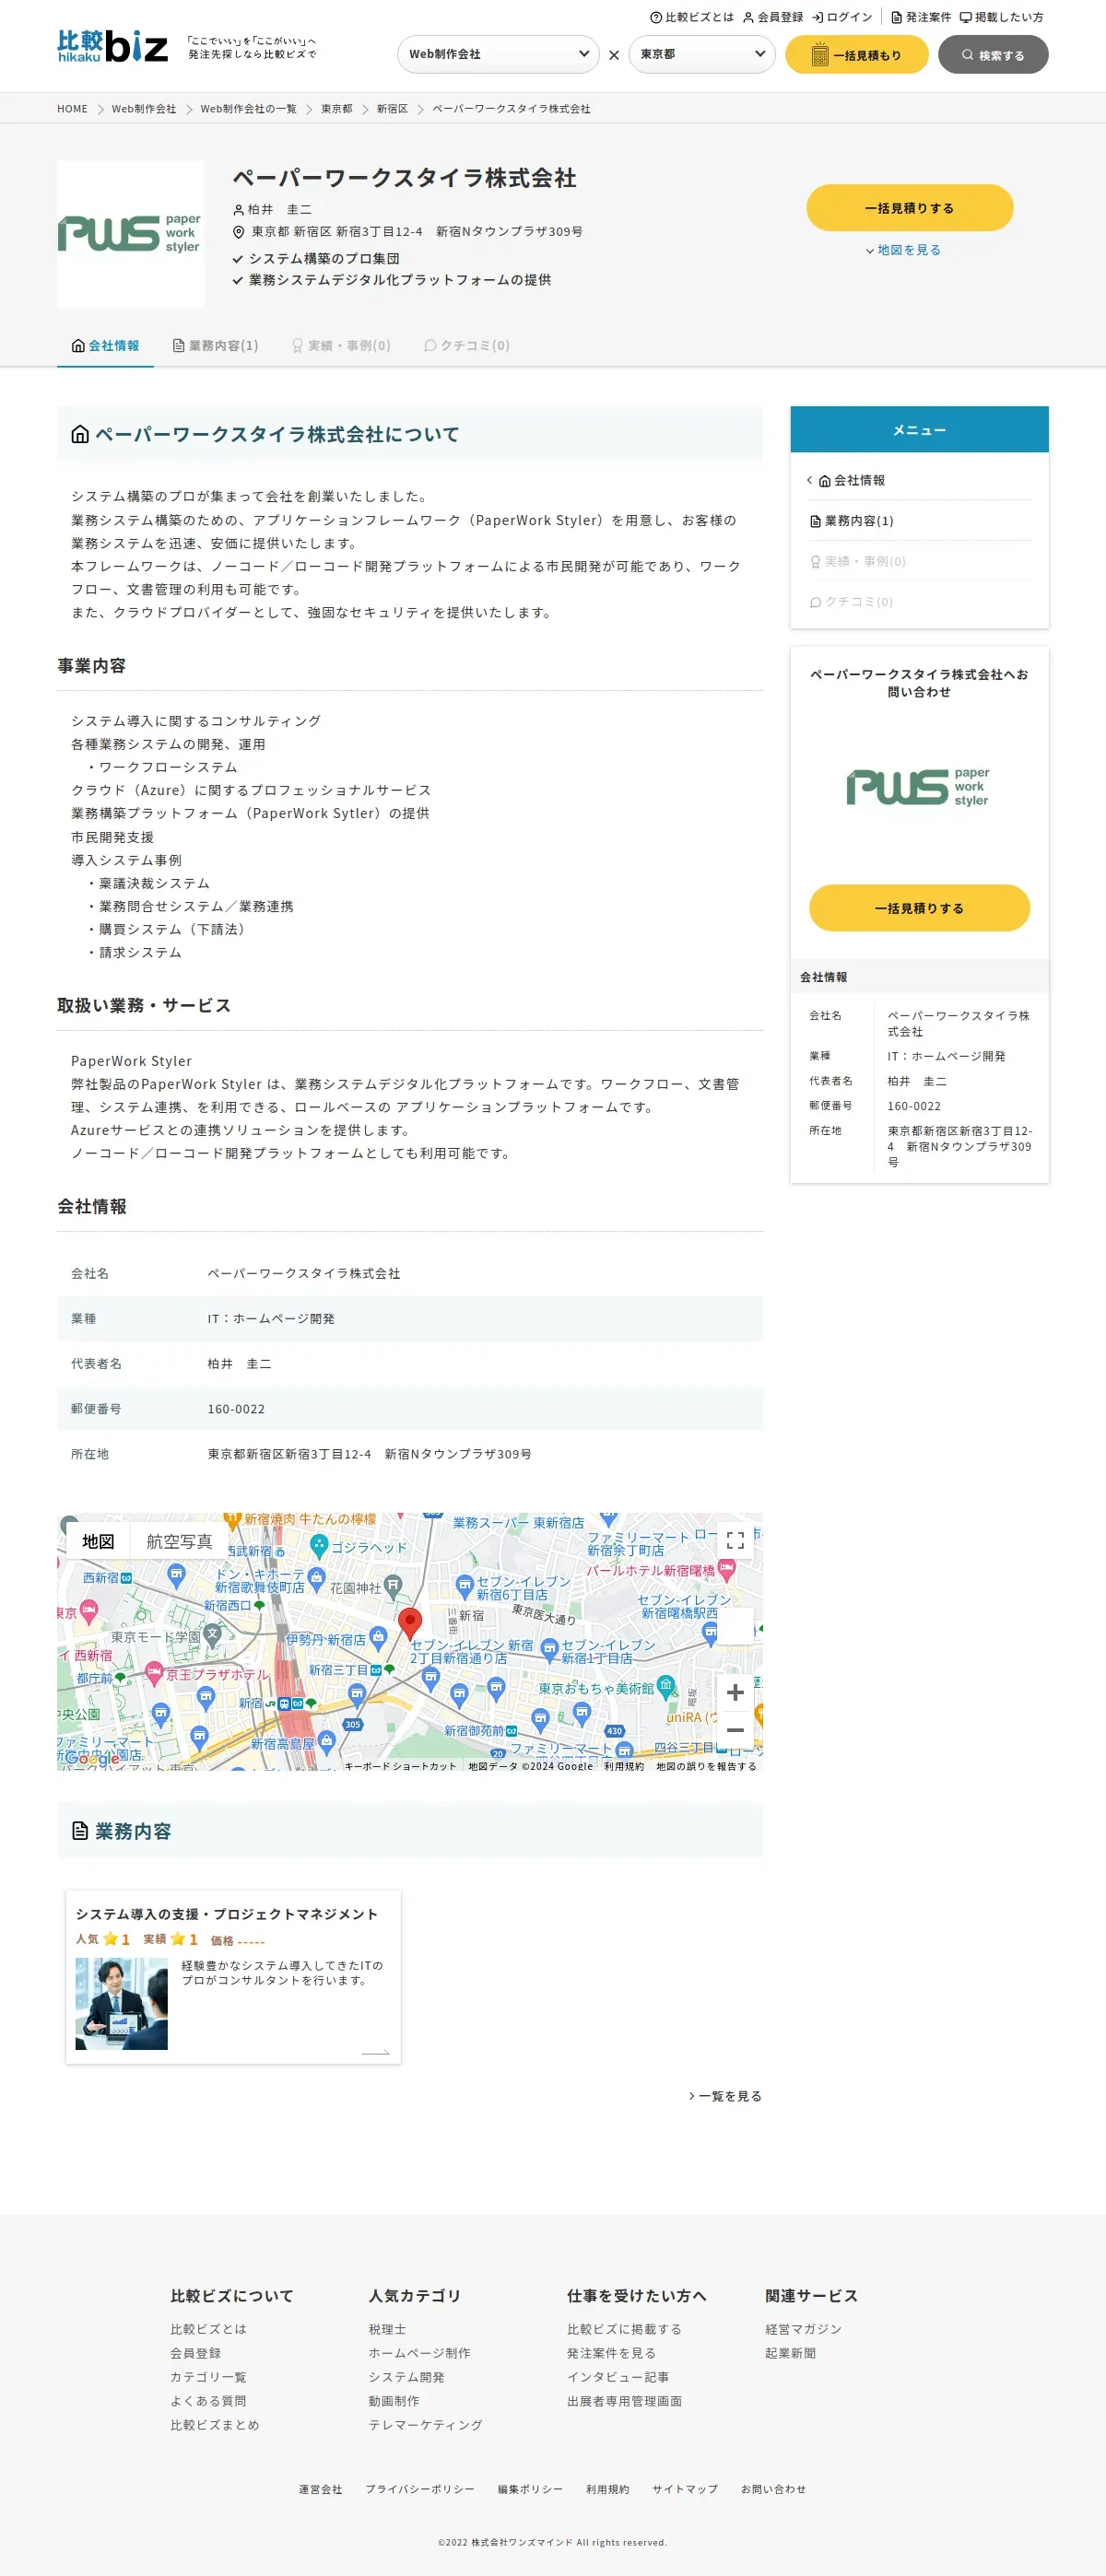Open 発注案件 in the header
Screen dimensions: 1106x2576
tap(921, 17)
